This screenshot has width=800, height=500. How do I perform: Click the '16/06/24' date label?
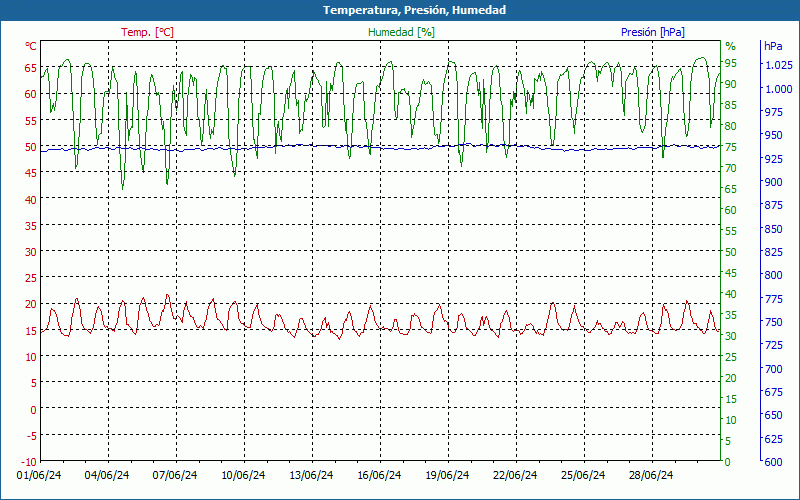point(379,476)
